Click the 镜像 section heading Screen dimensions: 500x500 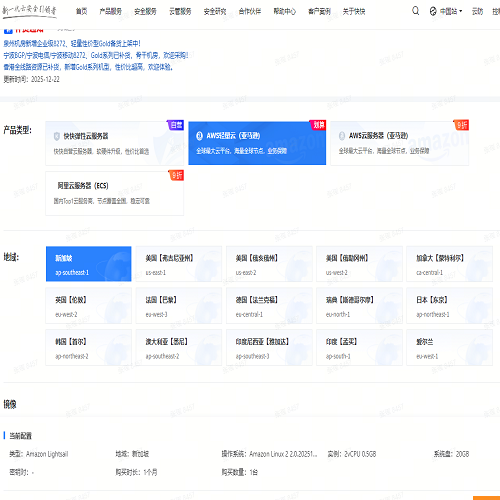(x=10, y=404)
